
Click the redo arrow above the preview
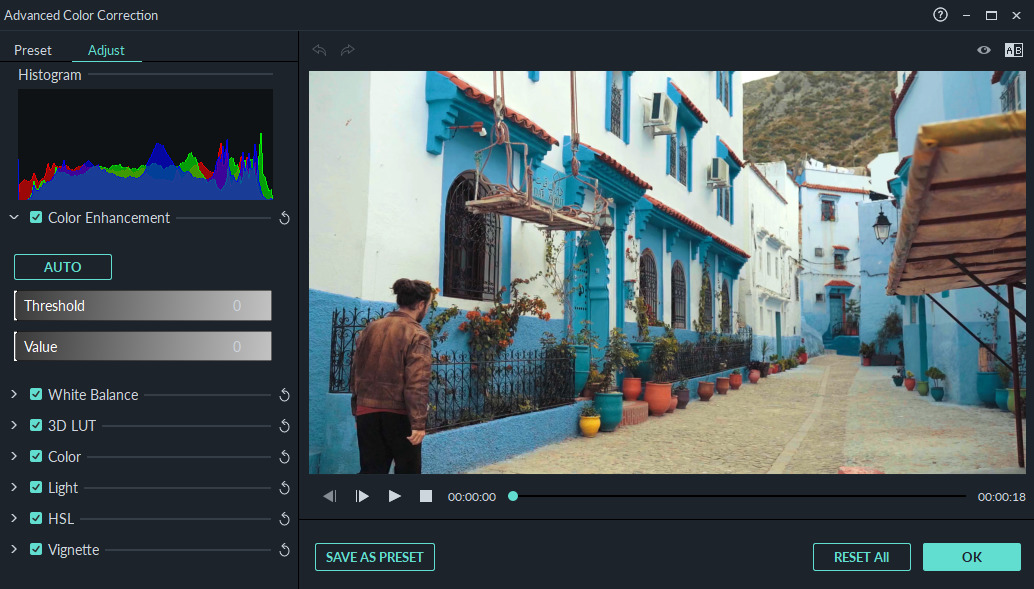pos(346,50)
